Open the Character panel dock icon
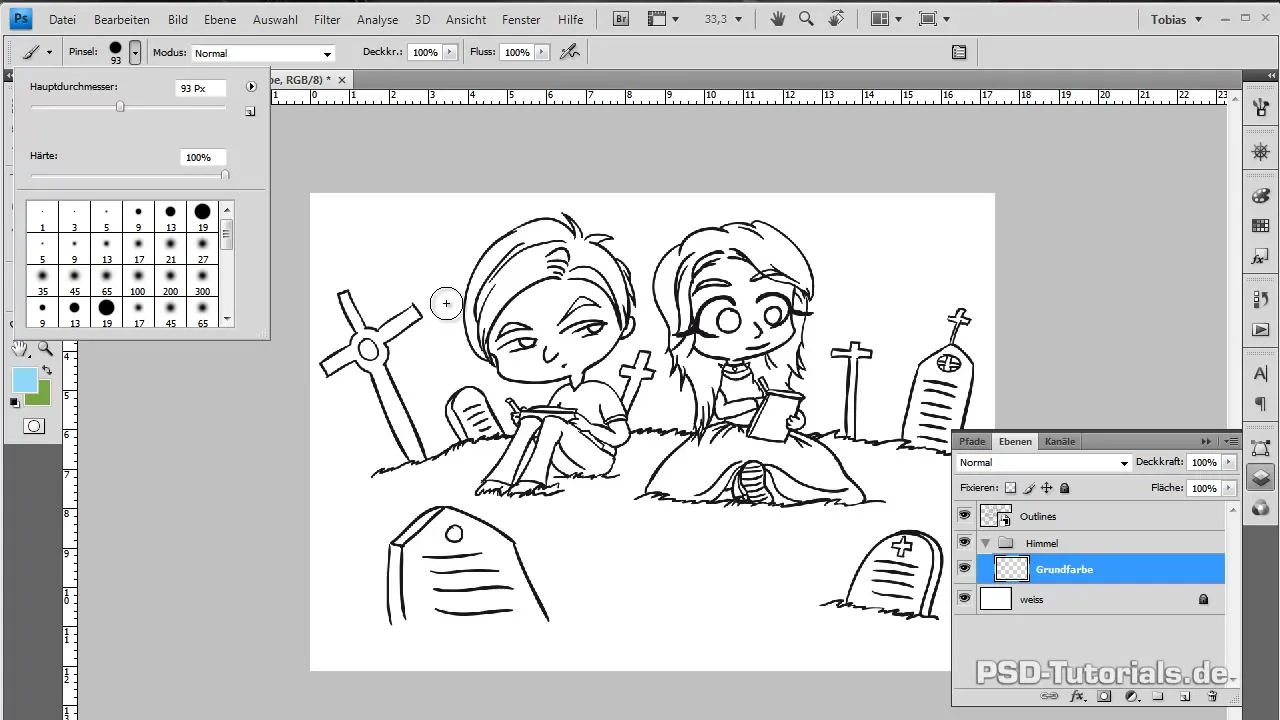The height and width of the screenshot is (720, 1280). click(x=1260, y=375)
